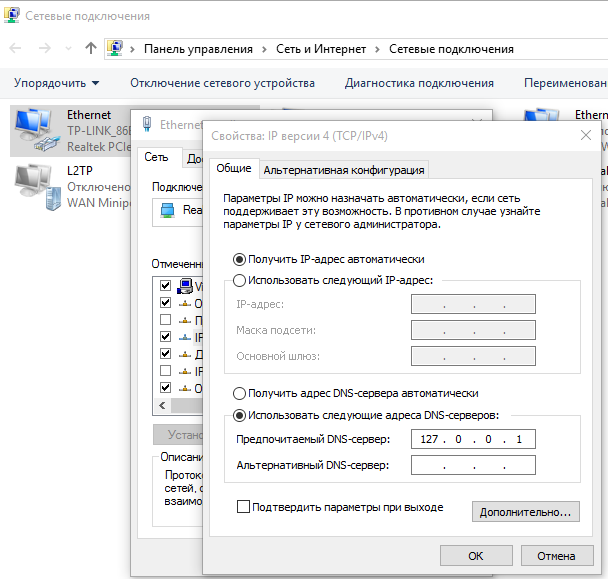
Task: Open the Дополнительно advanced settings
Action: pos(525,512)
